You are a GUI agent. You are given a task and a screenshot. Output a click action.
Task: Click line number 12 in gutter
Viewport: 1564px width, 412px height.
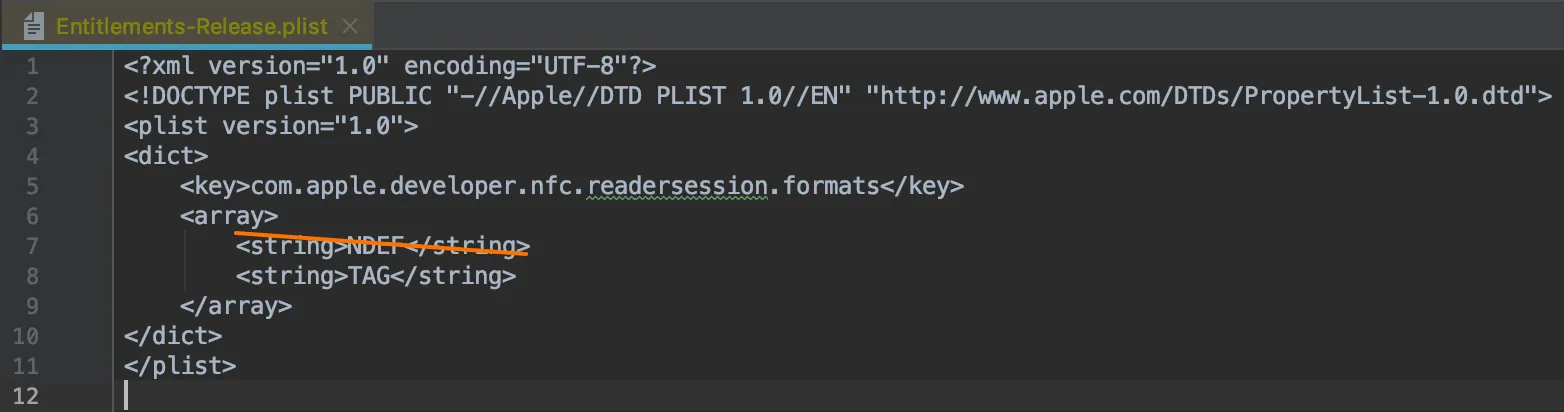coord(28,396)
